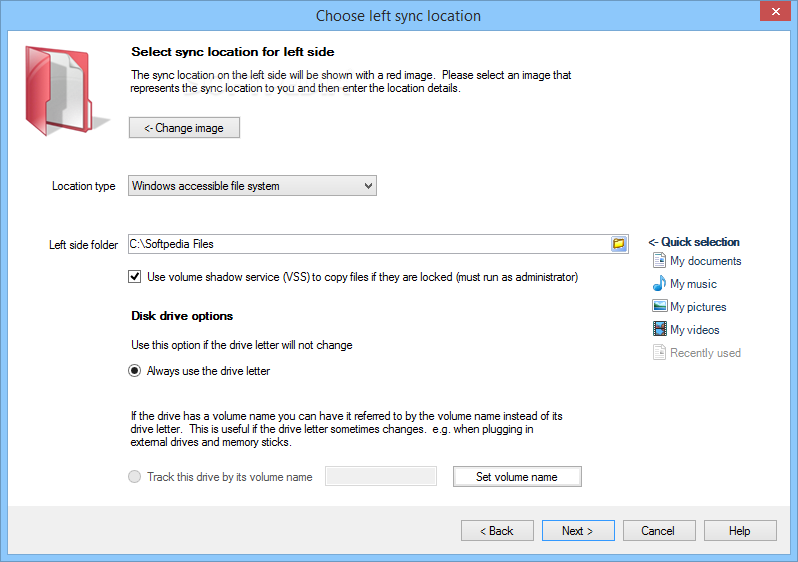Click the Change image button
798x562 pixels.
[184, 128]
